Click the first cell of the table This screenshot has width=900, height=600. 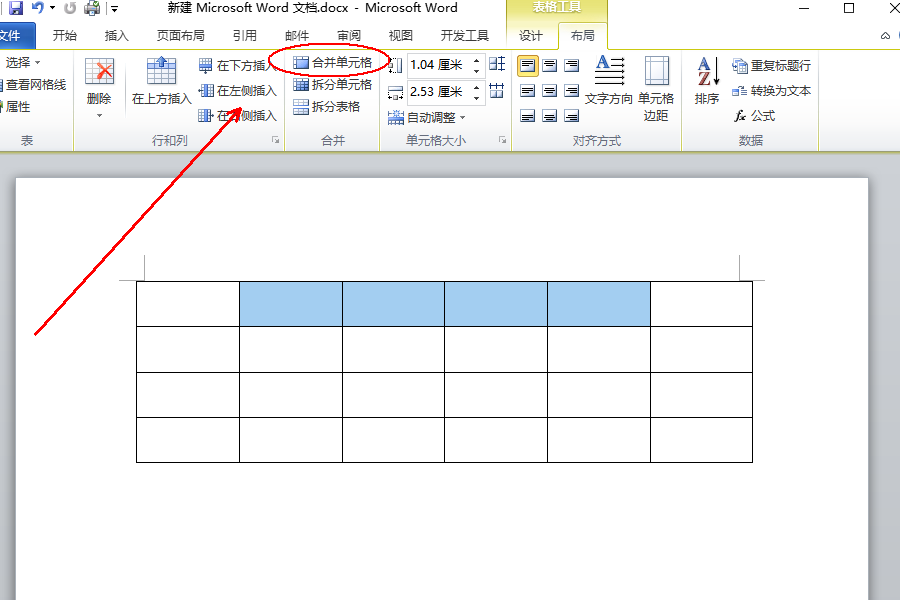[x=188, y=304]
